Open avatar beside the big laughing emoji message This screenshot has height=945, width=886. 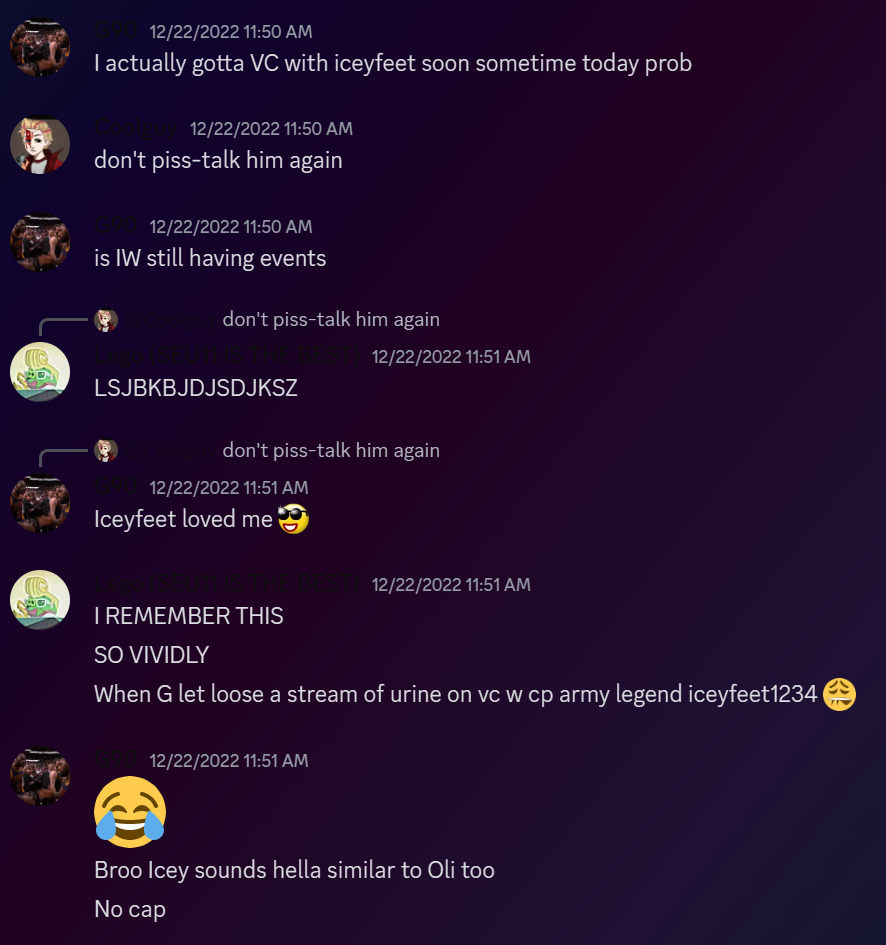pos(40,776)
